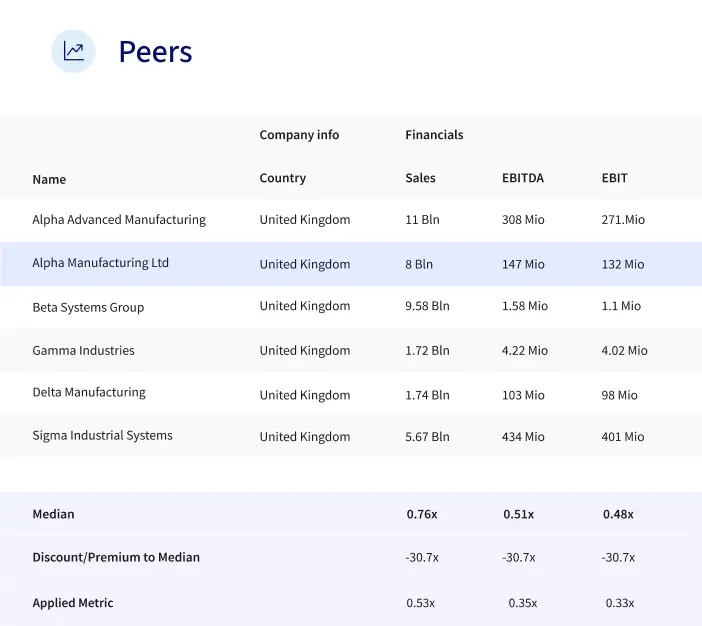Open the Beta Systems Group row

[351, 307]
